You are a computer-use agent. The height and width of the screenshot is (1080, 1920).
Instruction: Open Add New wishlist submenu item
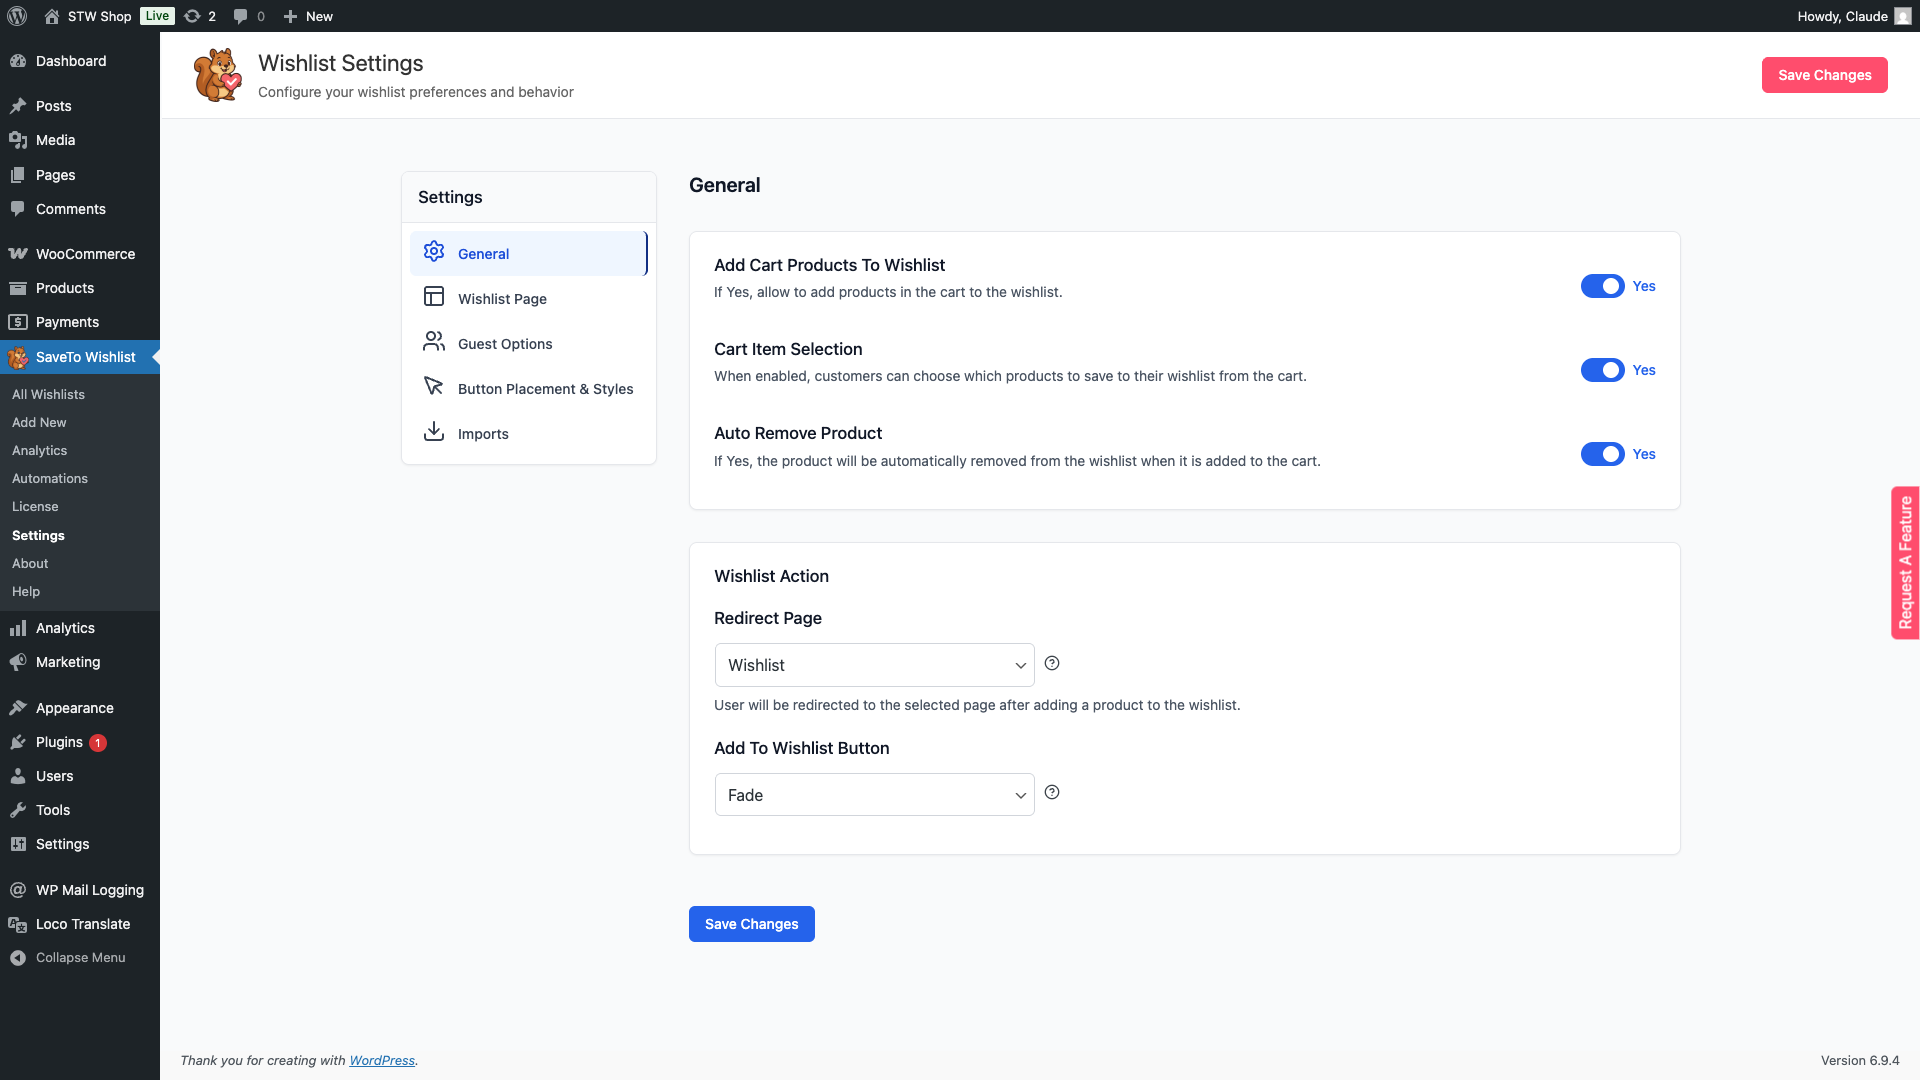(39, 422)
